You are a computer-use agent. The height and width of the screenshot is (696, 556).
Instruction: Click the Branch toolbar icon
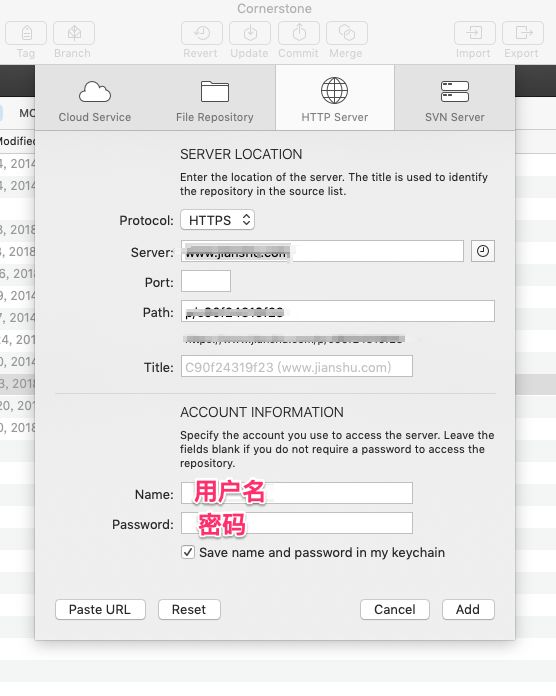[x=74, y=33]
